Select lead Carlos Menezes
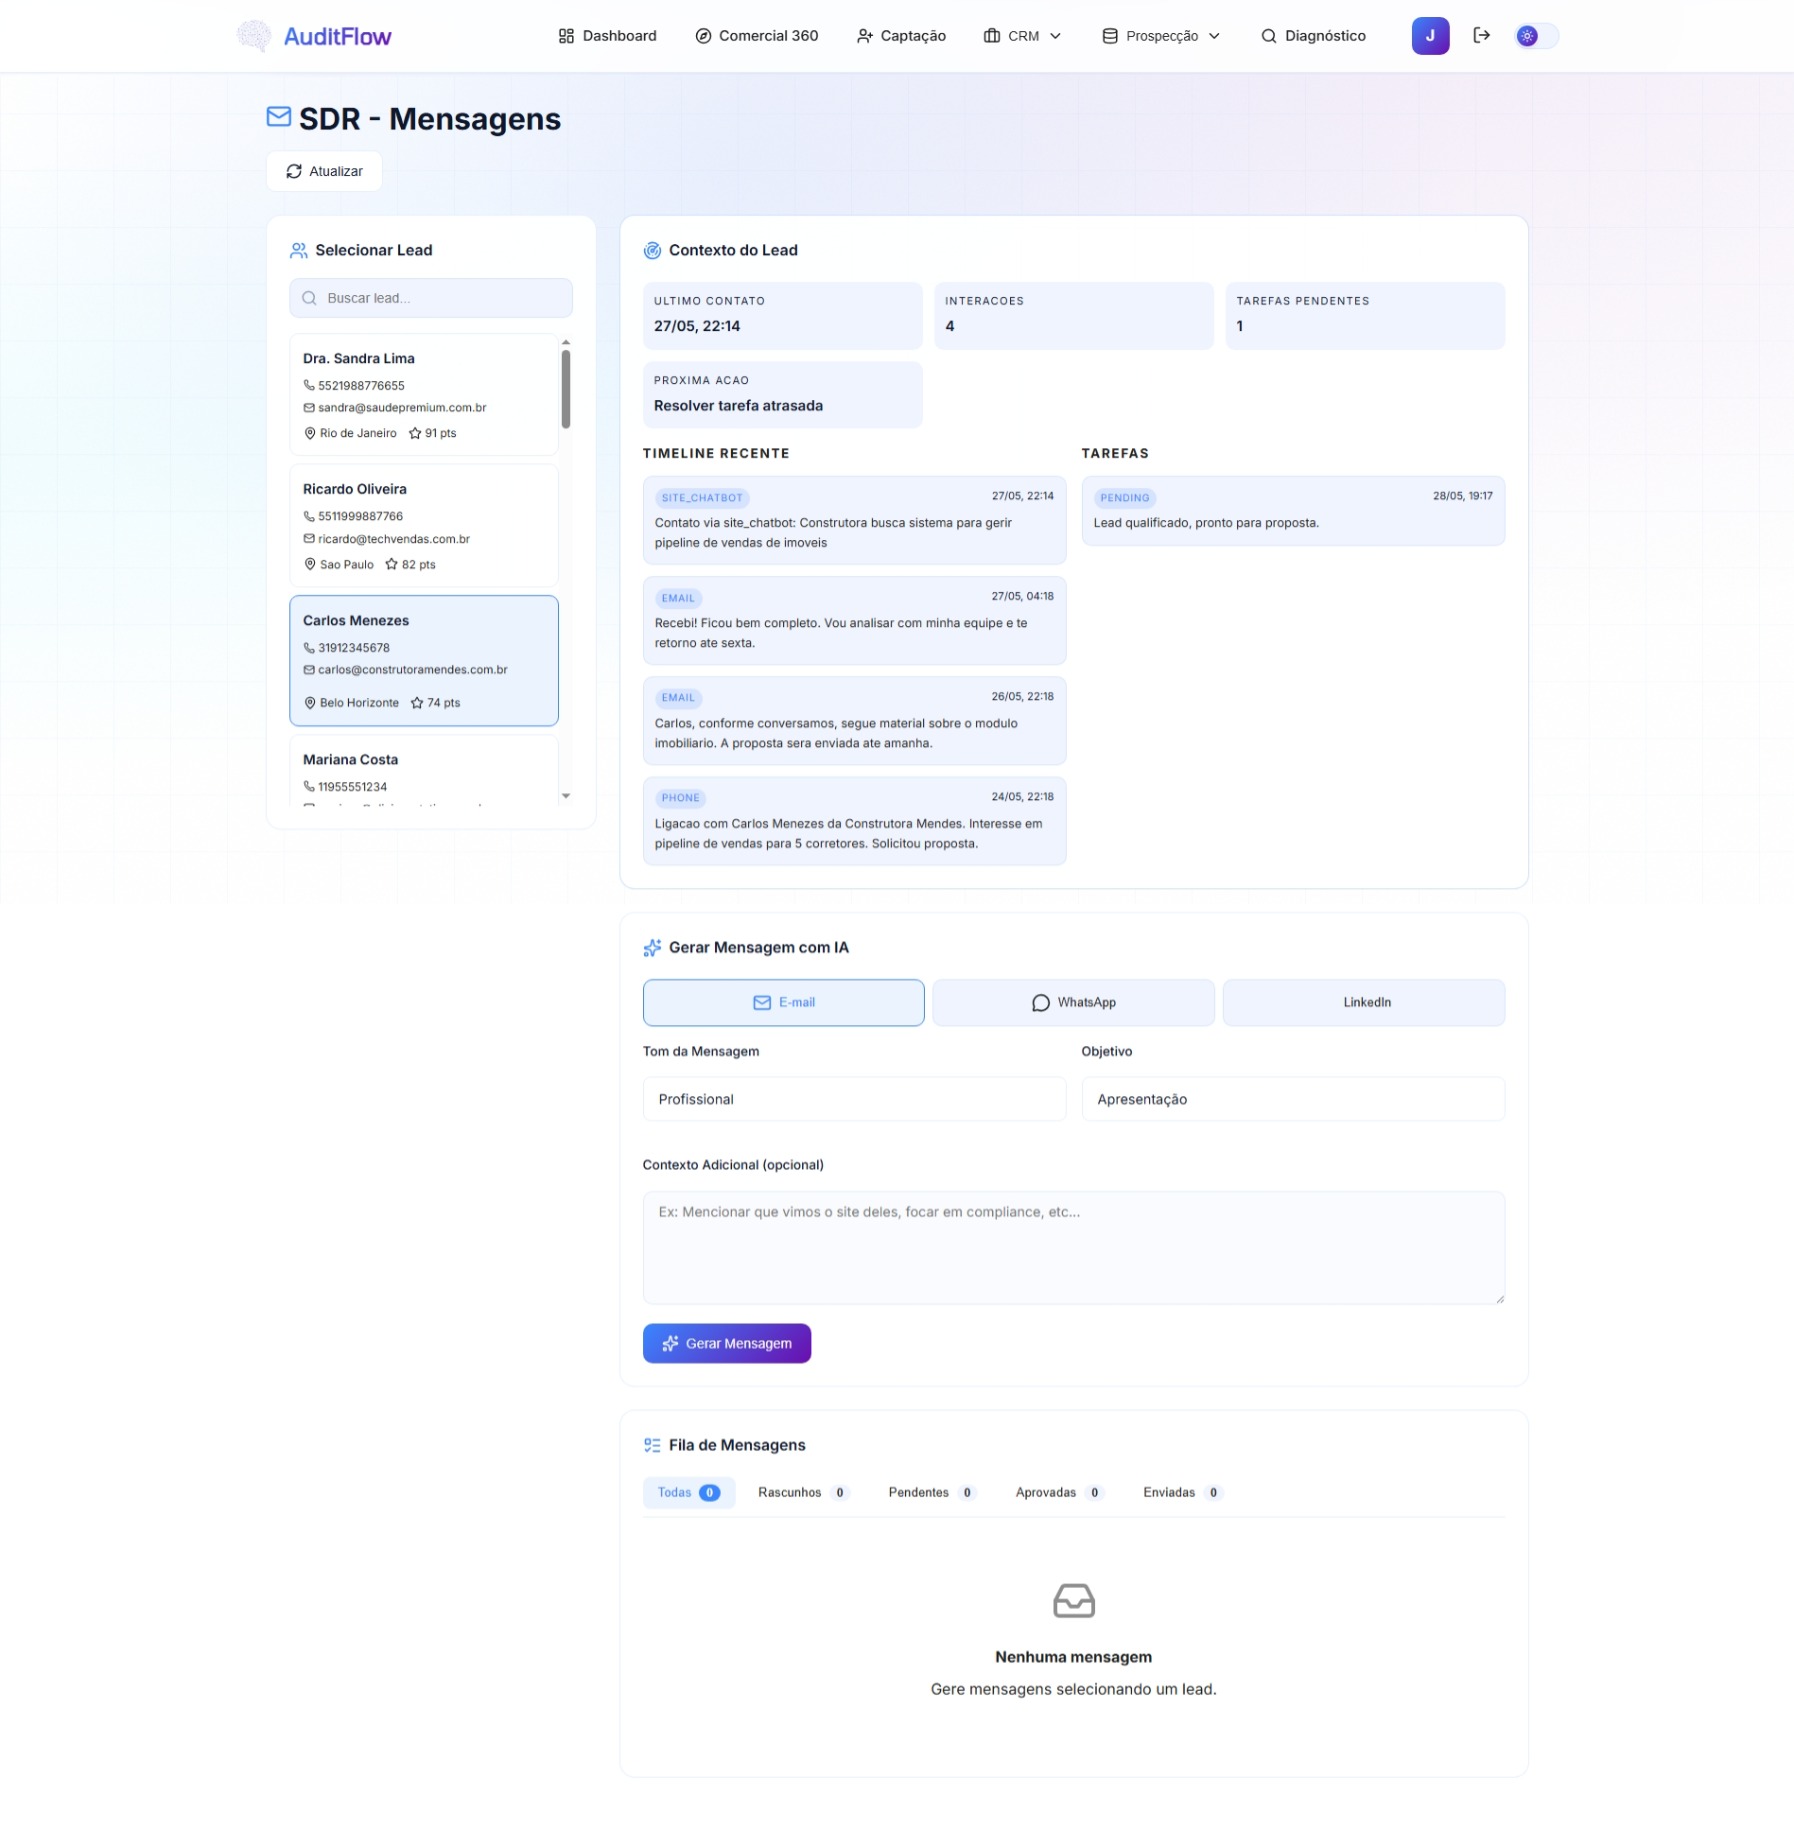The width and height of the screenshot is (1794, 1833). coord(424,661)
